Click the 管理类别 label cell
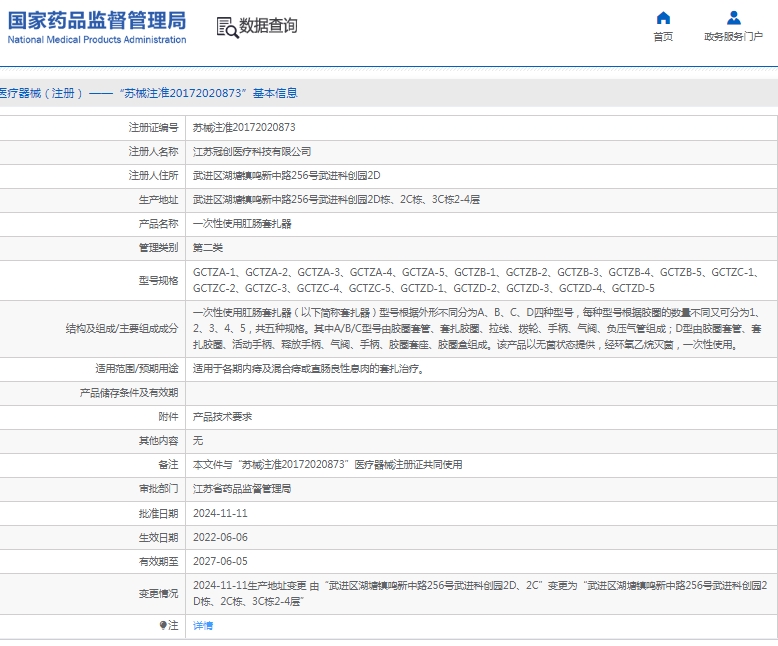This screenshot has width=778, height=646. pyautogui.click(x=92, y=248)
